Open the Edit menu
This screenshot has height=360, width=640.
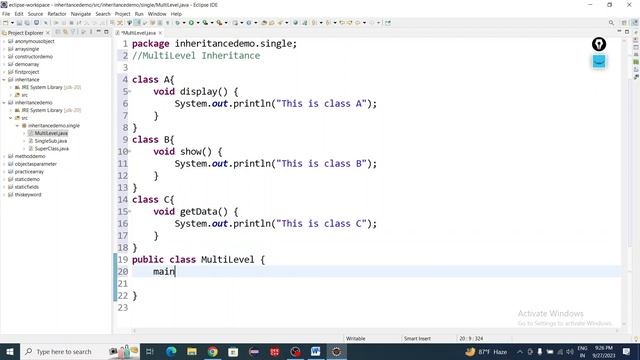coord(19,14)
